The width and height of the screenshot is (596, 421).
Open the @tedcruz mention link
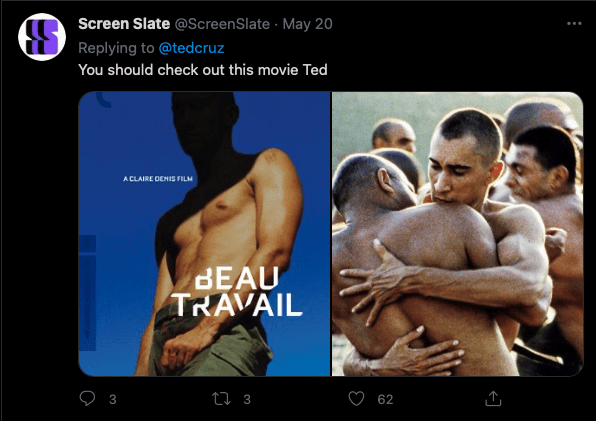click(x=191, y=48)
